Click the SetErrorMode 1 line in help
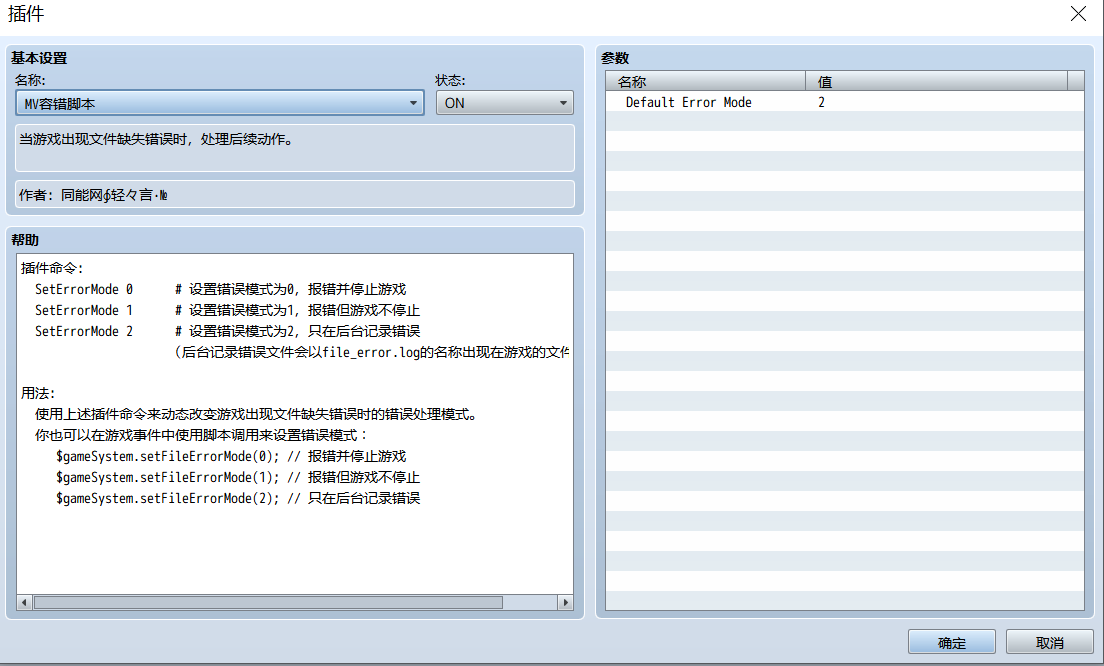Screen dimensions: 1104x666 tap(227, 310)
